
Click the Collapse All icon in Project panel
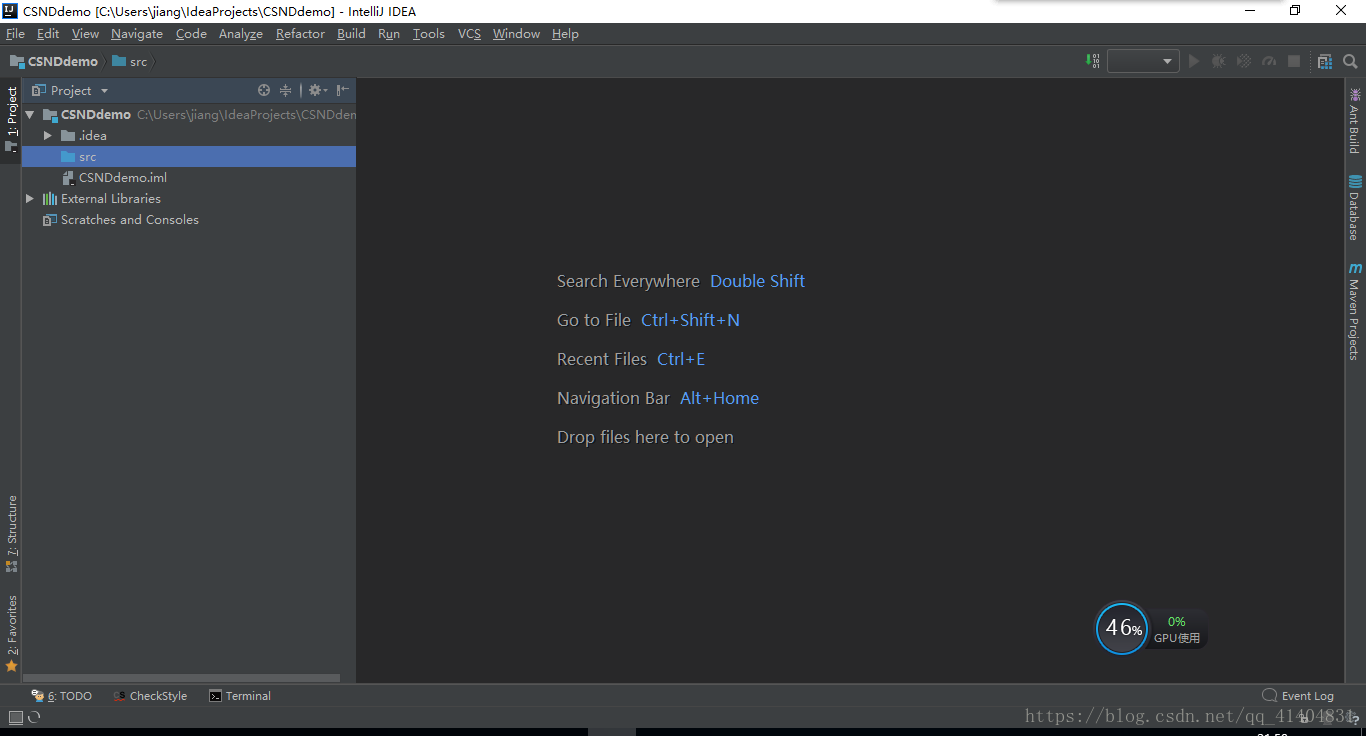285,90
